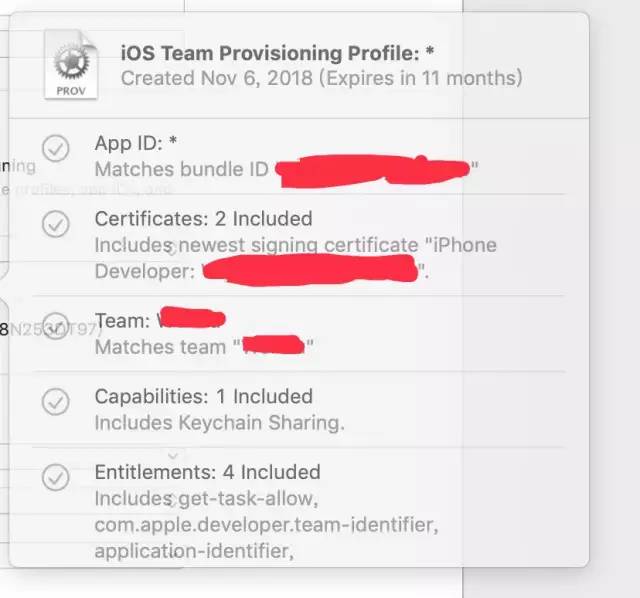Screen dimensions: 640x598
Task: Select the 'Certificates: 2 Included' heading
Action: [x=203, y=218]
